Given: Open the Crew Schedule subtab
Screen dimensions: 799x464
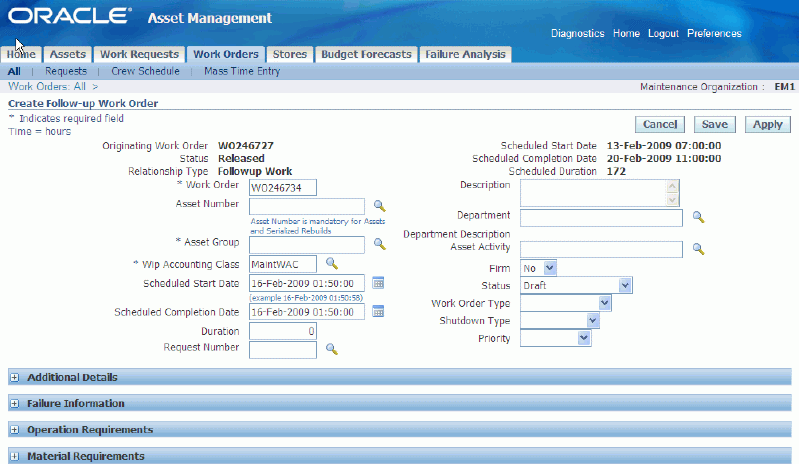Looking at the screenshot, I should 145,71.
